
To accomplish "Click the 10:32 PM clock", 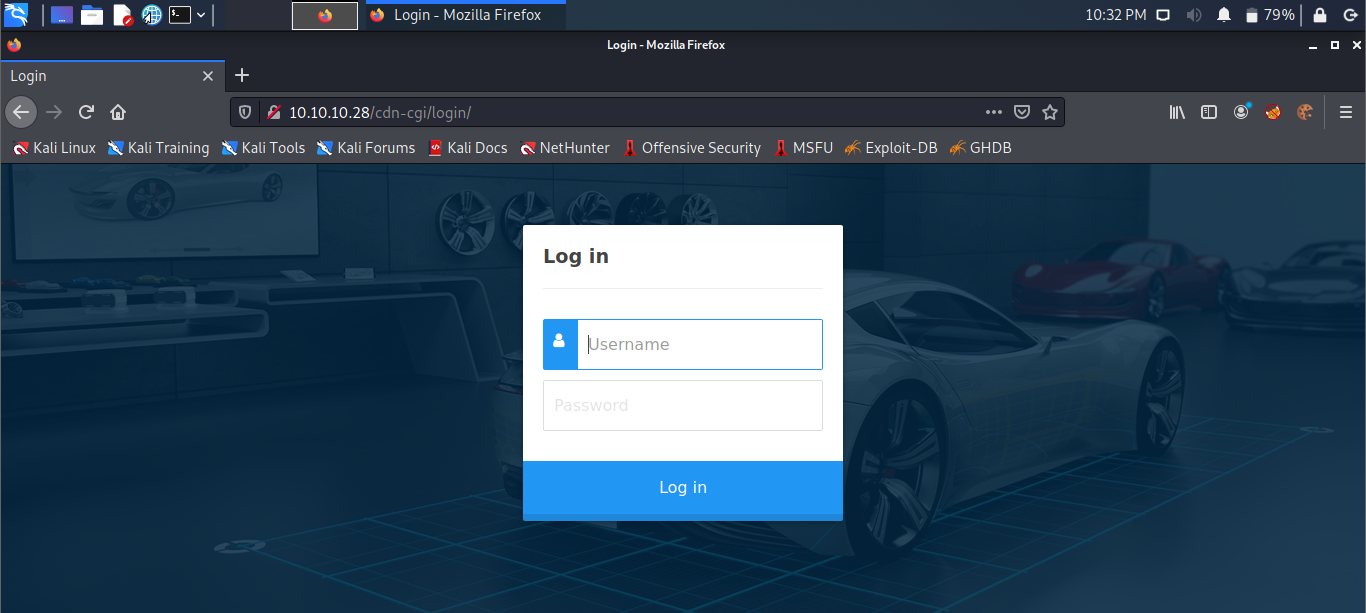I will 1115,15.
